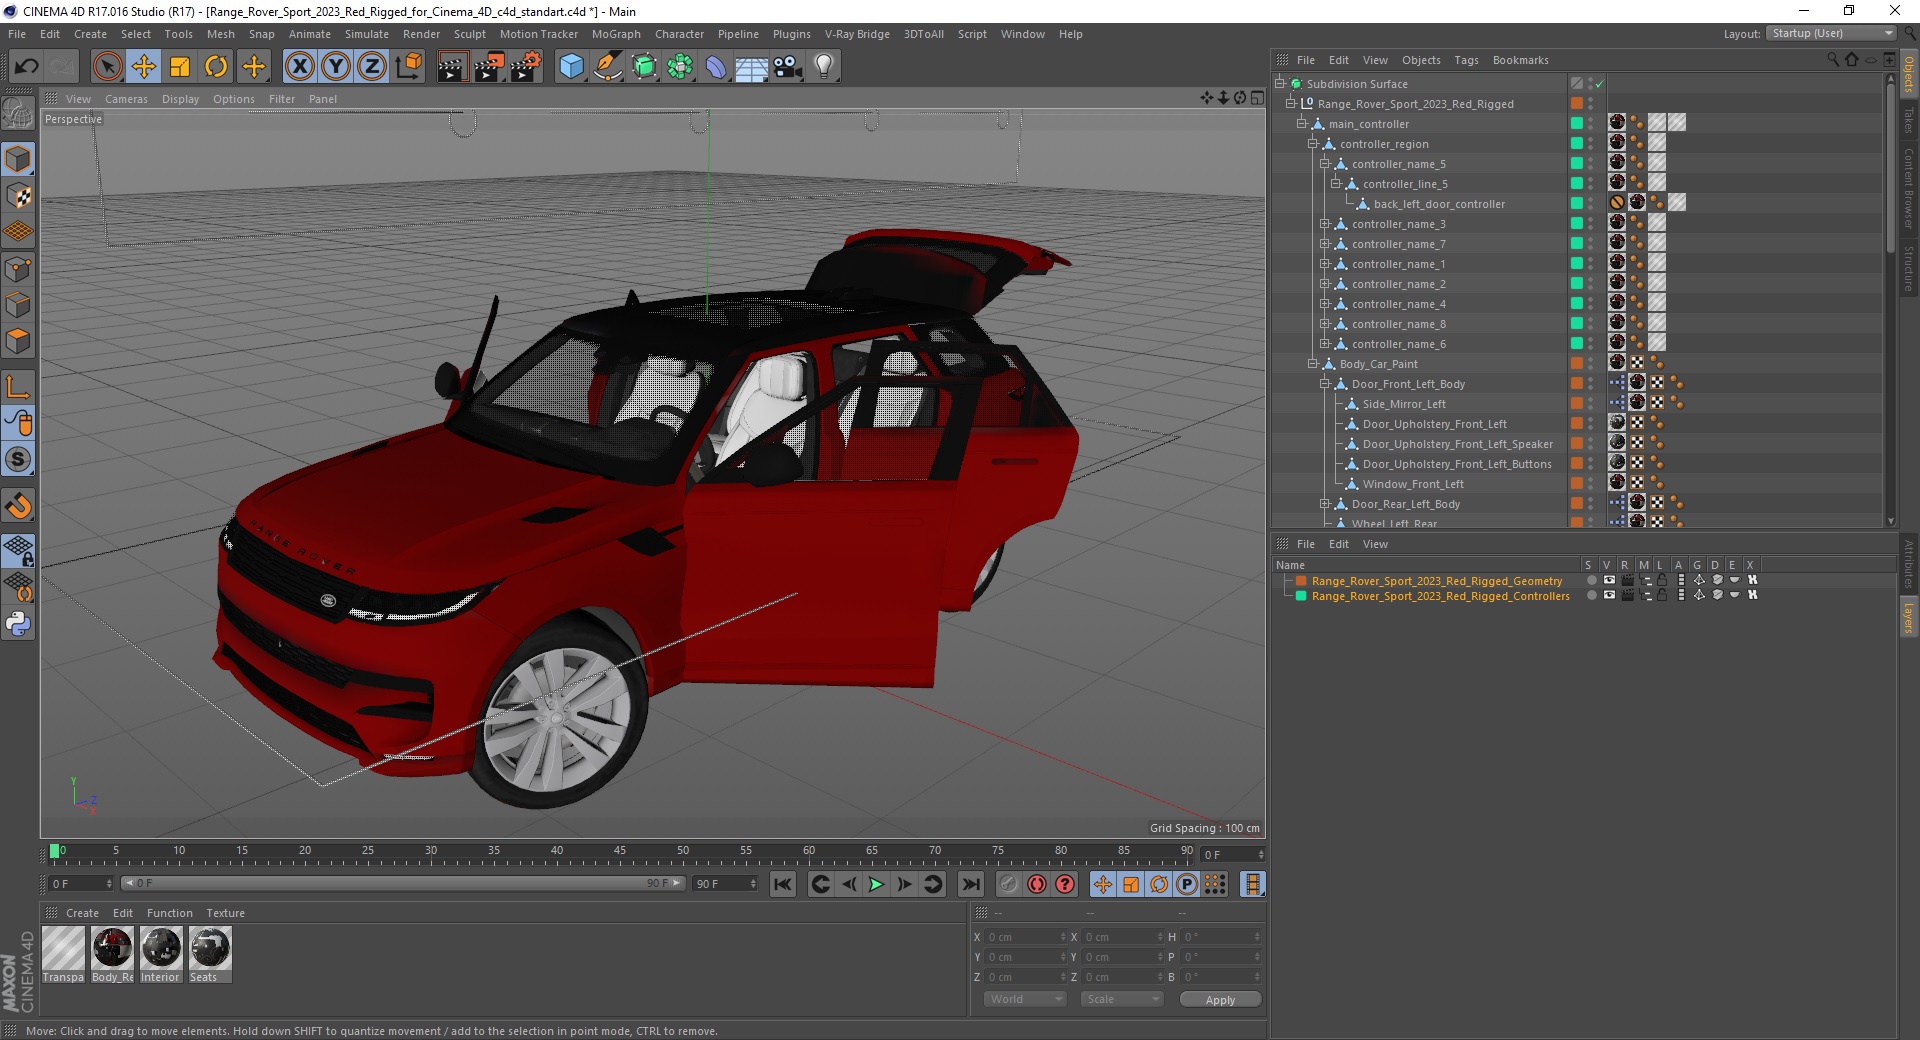Switch to Points mode
Viewport: 1920px width, 1040px height.
click(18, 269)
